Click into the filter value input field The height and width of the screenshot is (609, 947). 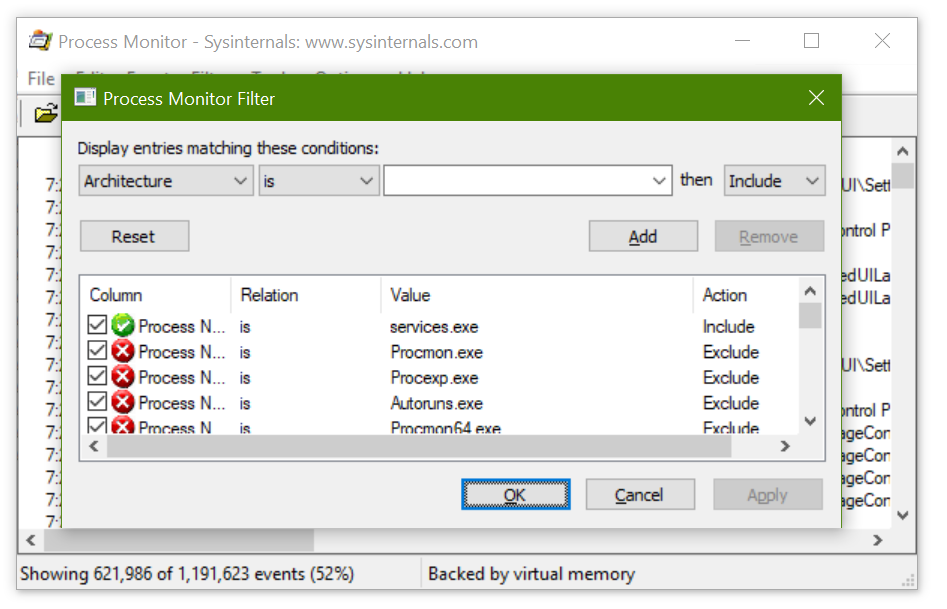point(516,181)
